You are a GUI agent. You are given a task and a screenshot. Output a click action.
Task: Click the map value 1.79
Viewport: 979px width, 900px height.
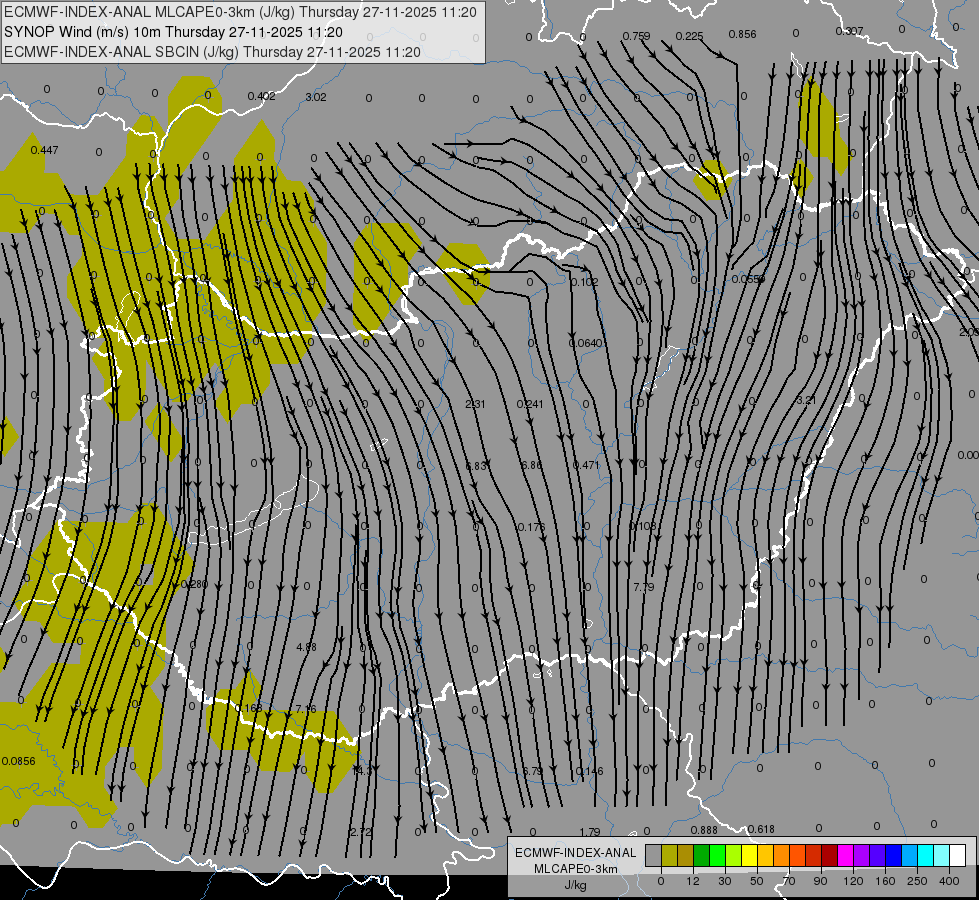(x=589, y=832)
